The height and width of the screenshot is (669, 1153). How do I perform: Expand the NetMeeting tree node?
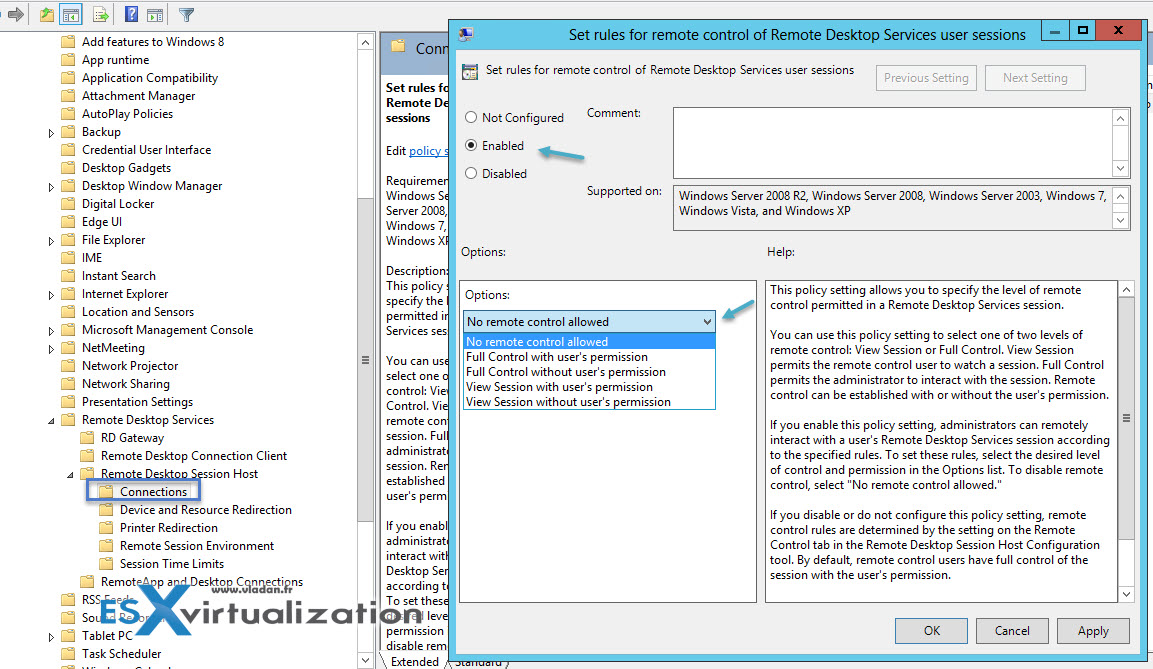(51, 349)
